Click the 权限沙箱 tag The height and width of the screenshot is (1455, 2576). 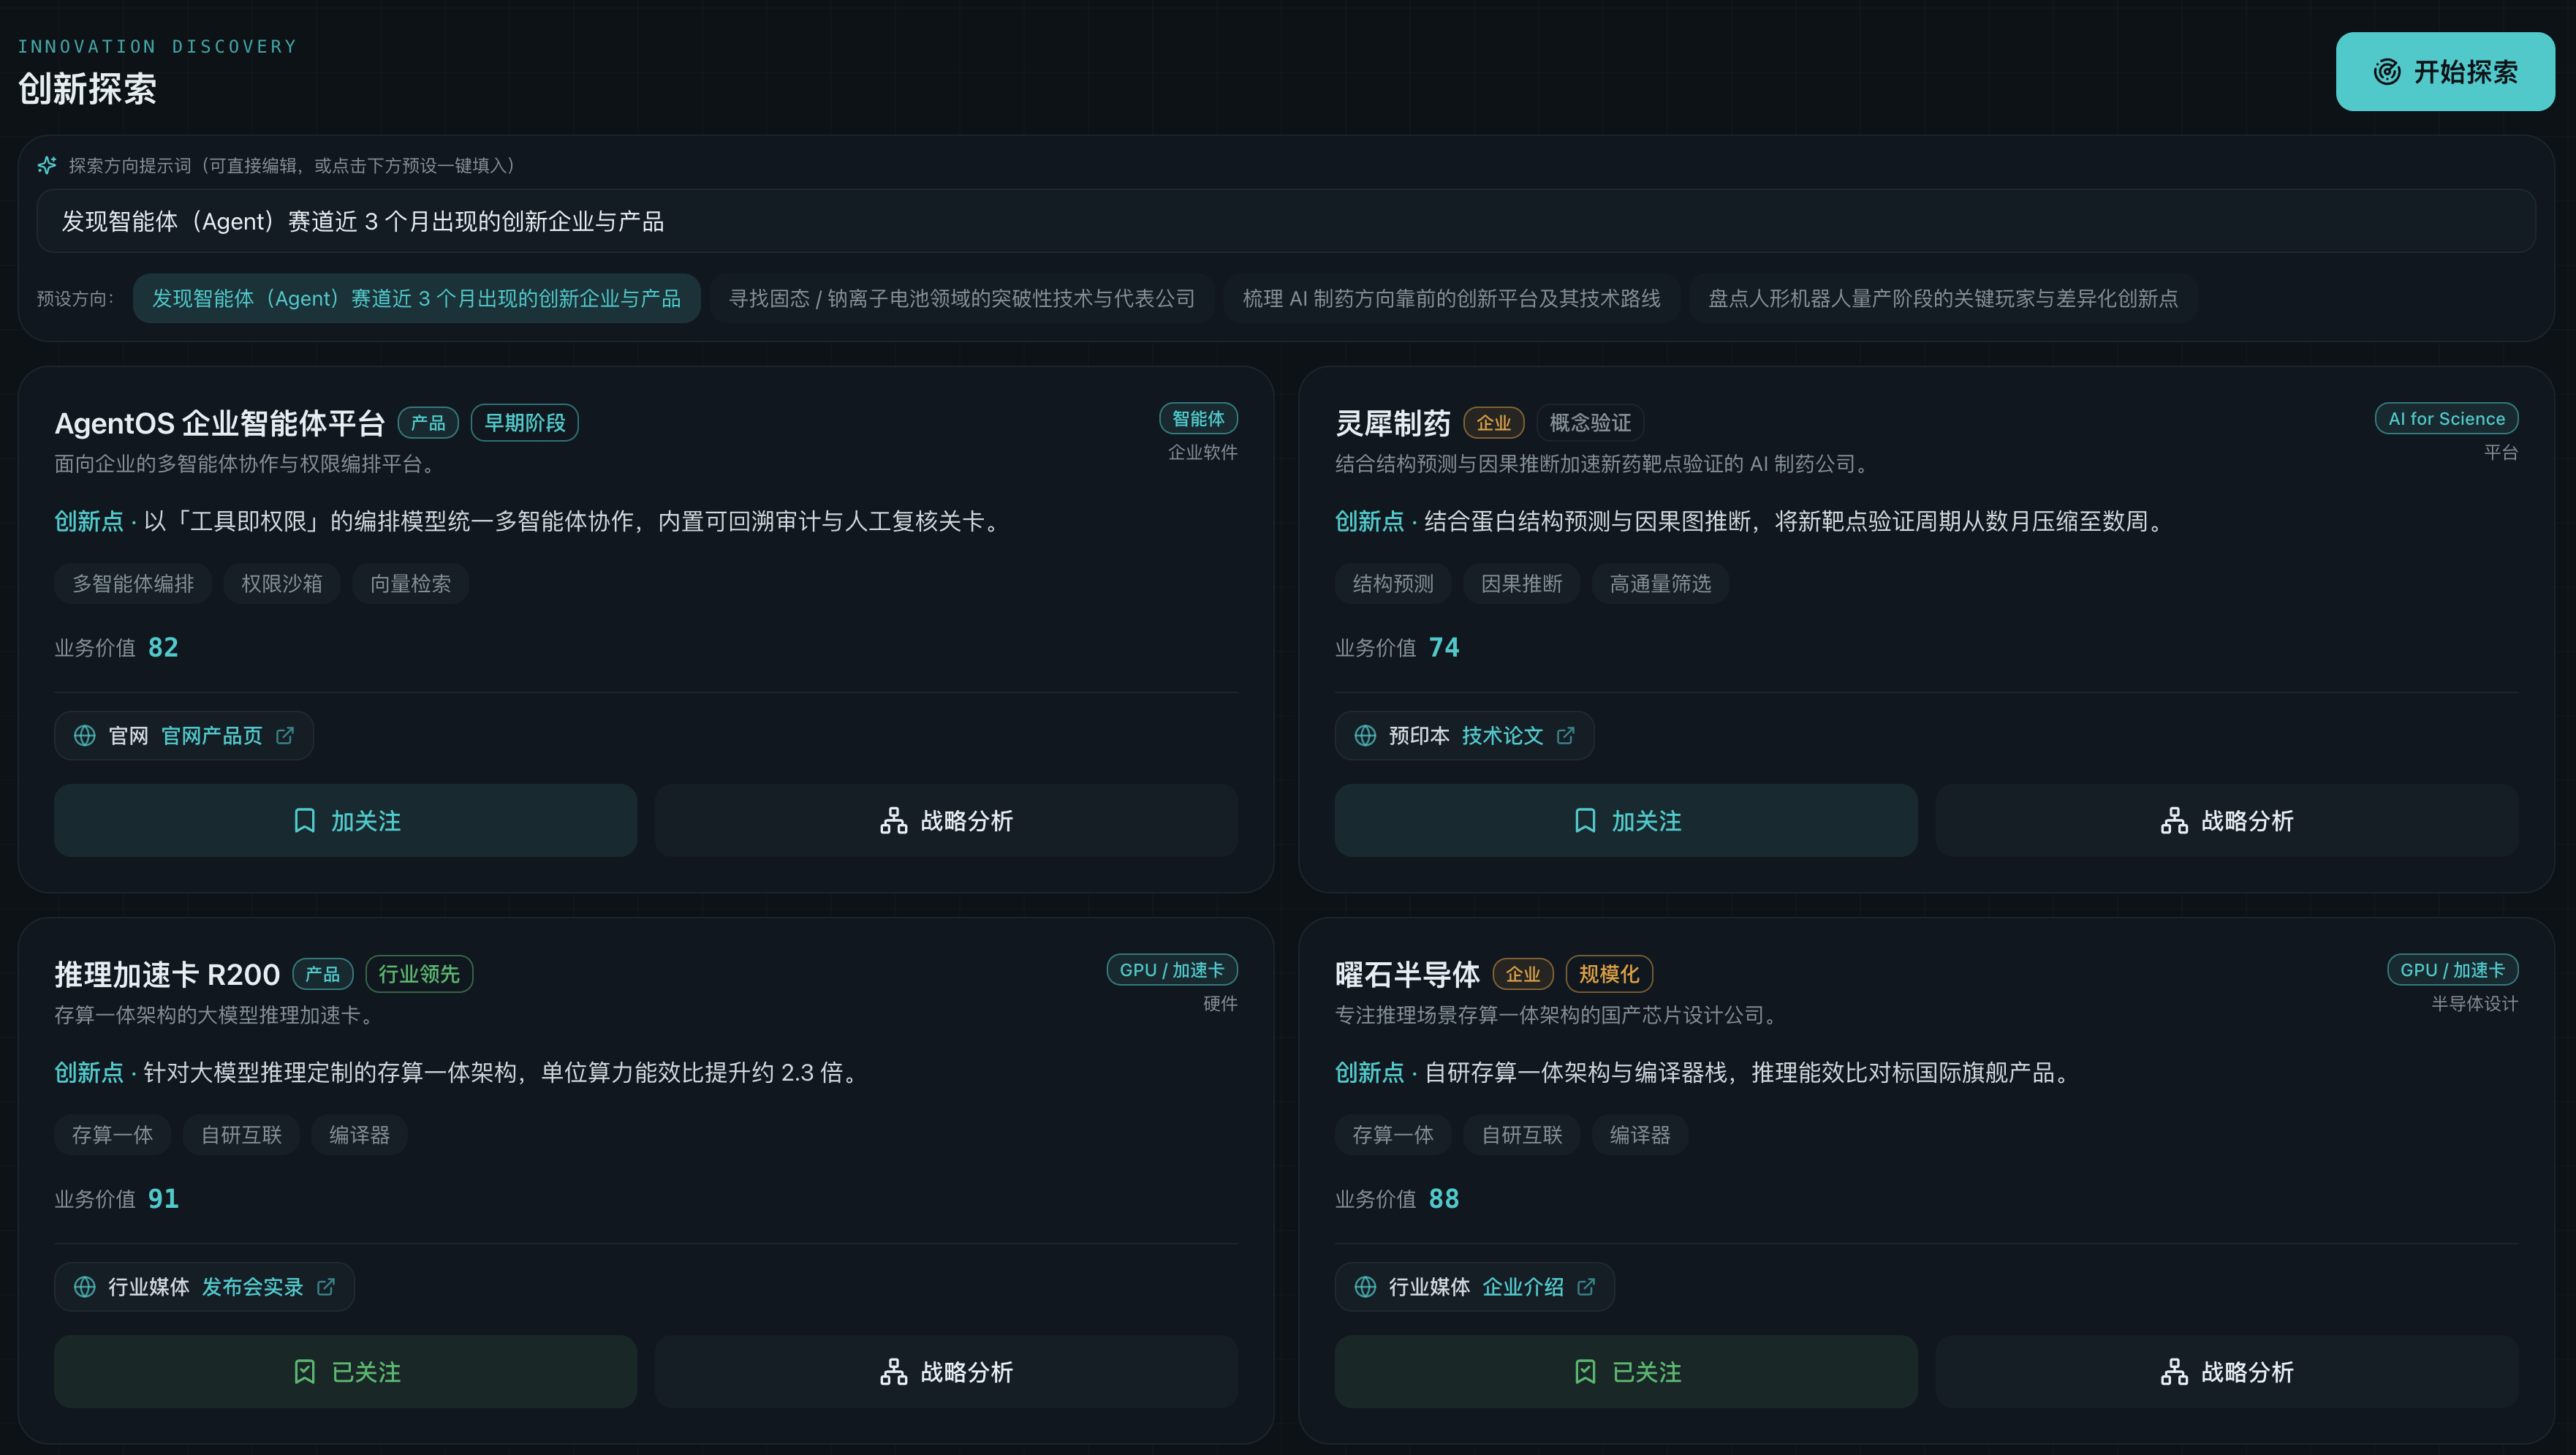pos(282,583)
